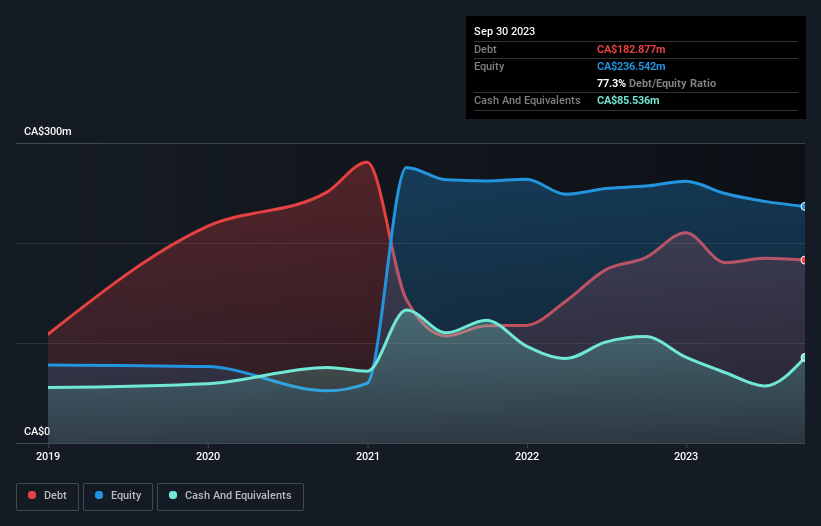The width and height of the screenshot is (821, 526).
Task: Click the CA$236.542m equity value
Action: (x=631, y=66)
